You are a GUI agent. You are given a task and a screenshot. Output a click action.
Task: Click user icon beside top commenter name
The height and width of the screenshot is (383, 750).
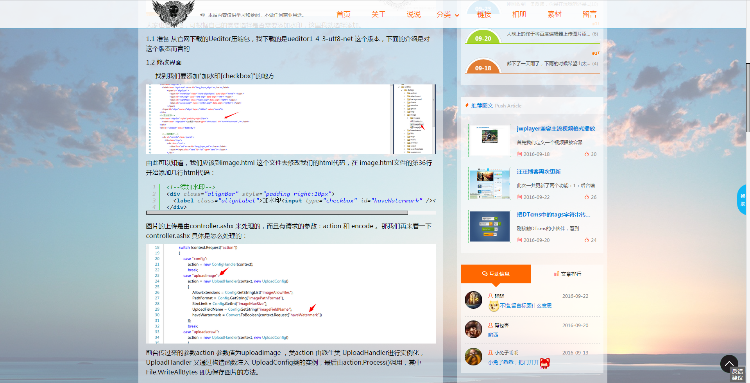[x=490, y=296]
